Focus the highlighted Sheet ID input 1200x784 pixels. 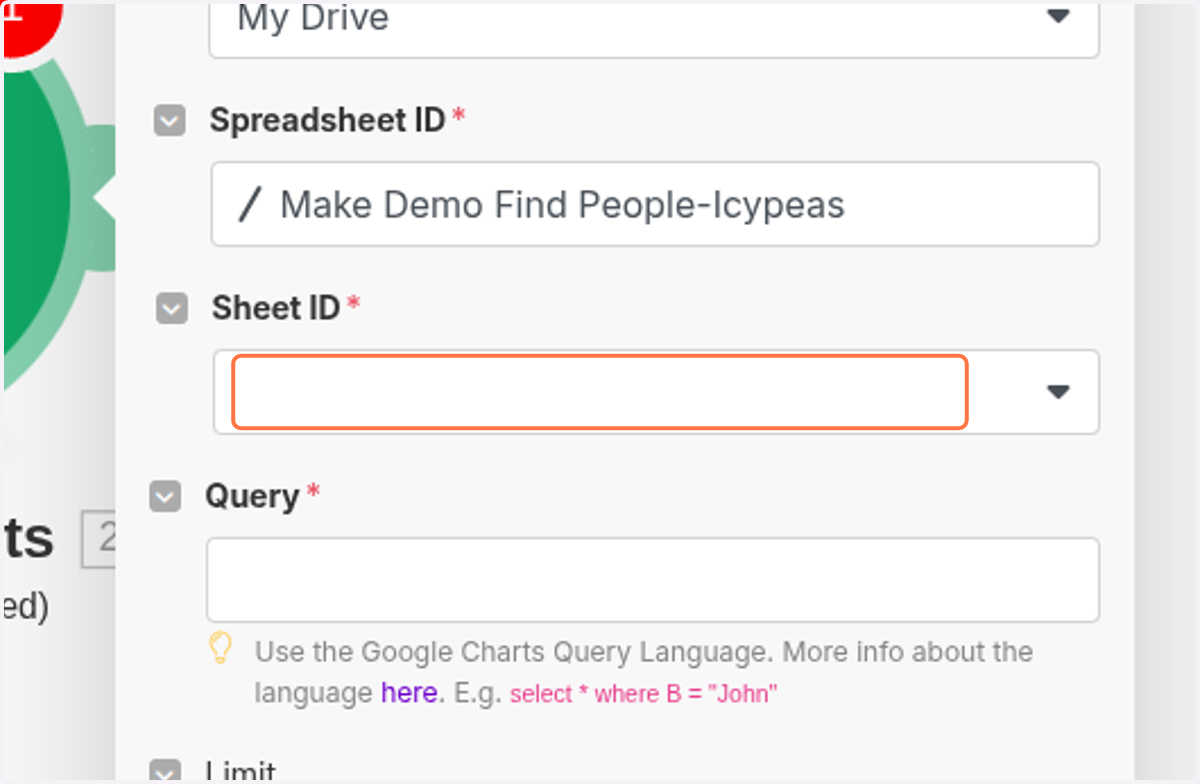600,392
